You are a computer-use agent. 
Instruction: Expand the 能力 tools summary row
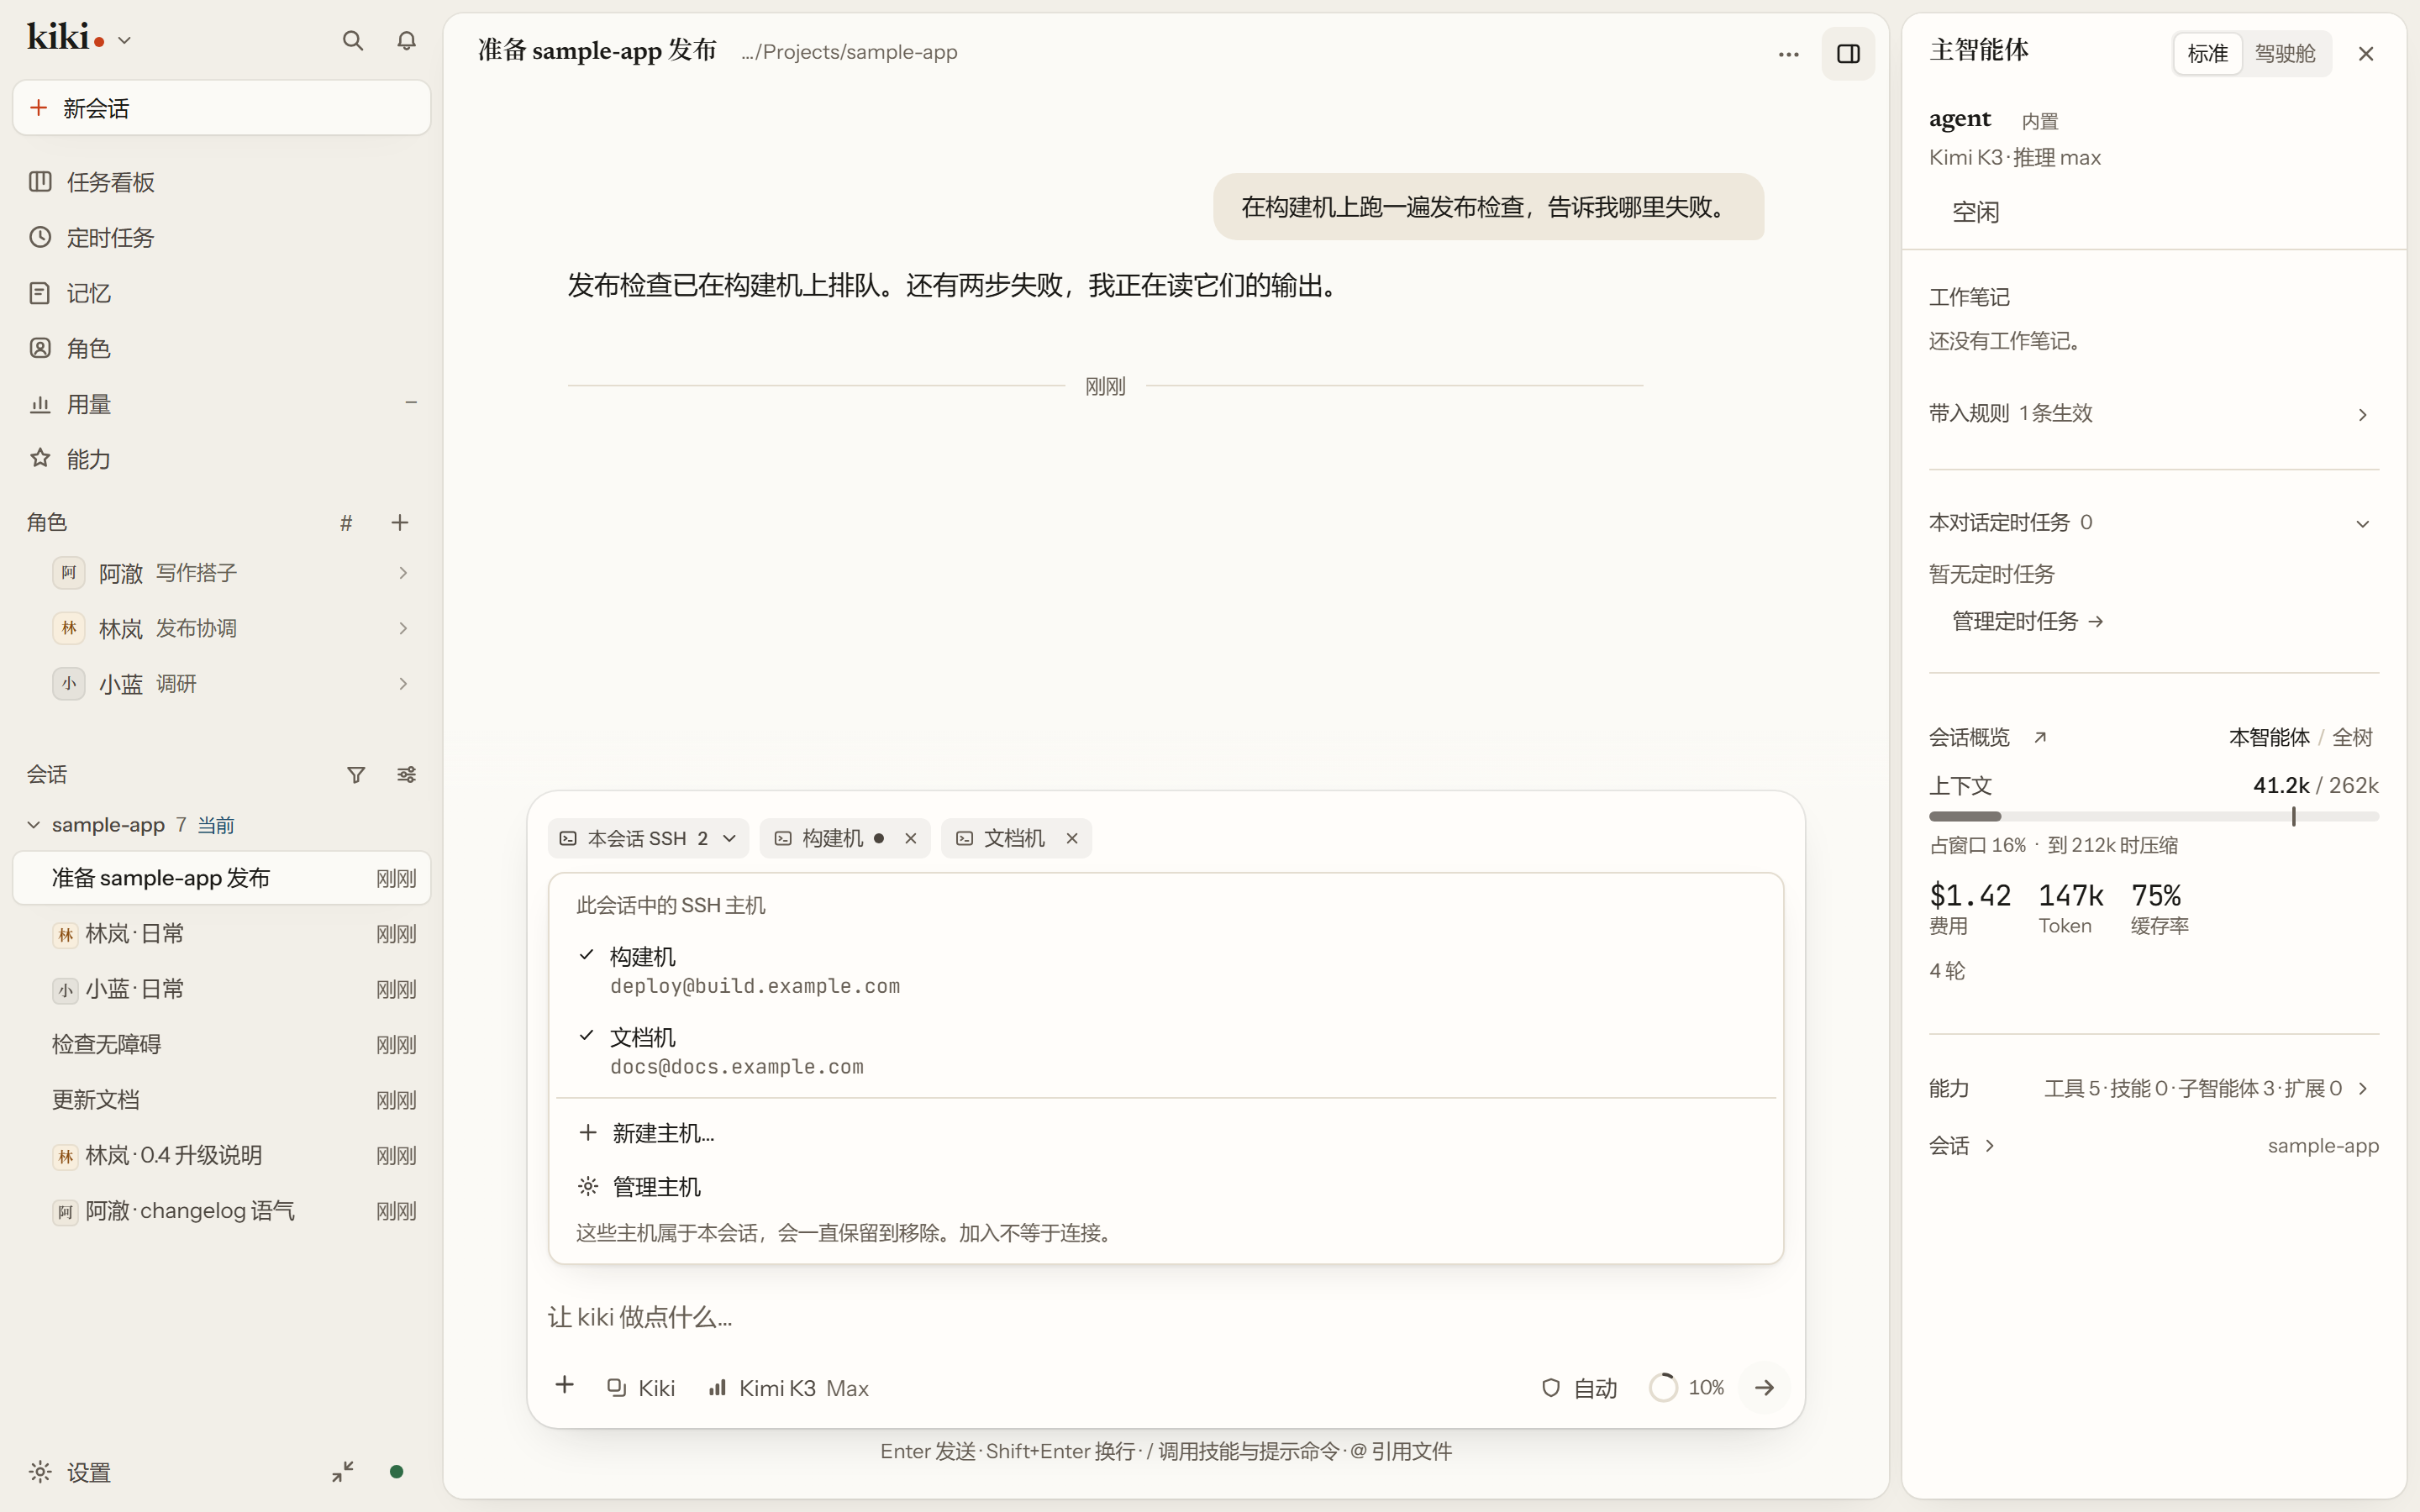[2153, 1089]
